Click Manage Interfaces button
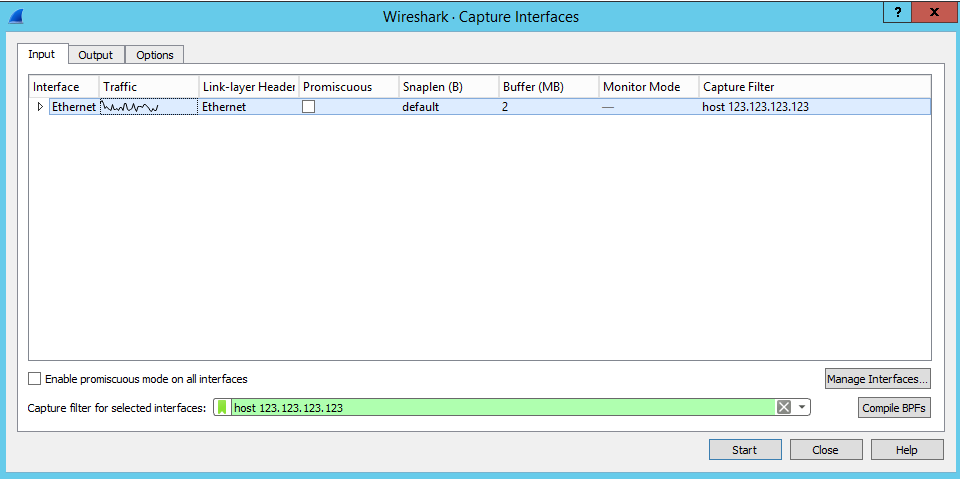 (878, 379)
